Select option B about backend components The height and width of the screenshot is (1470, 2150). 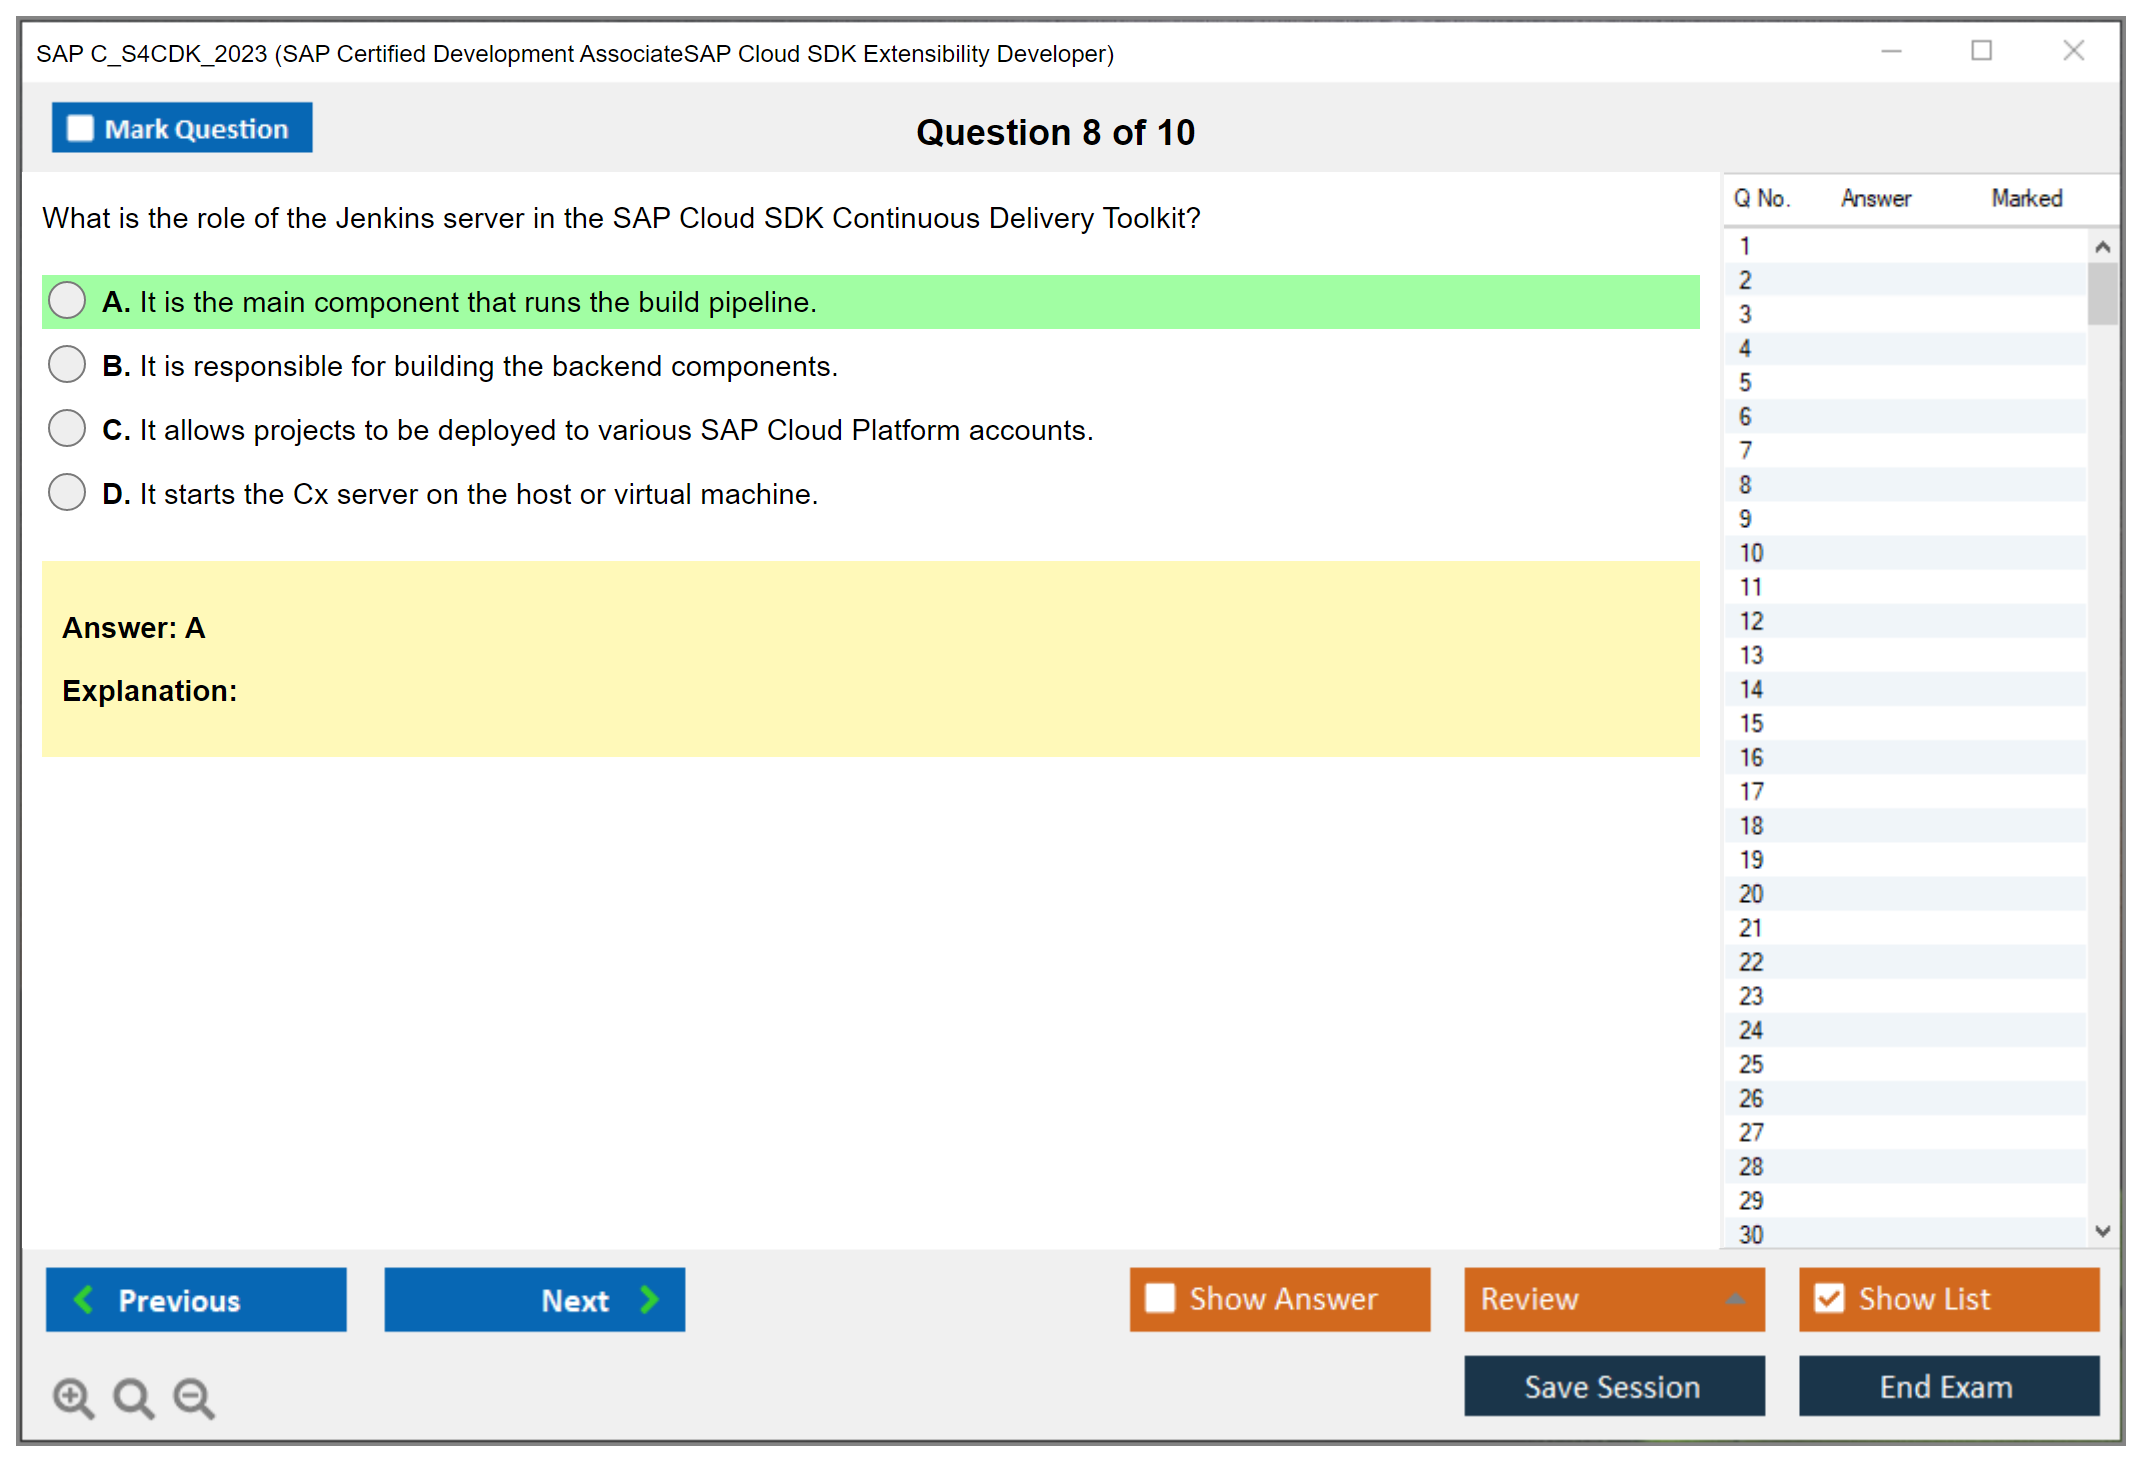67,365
